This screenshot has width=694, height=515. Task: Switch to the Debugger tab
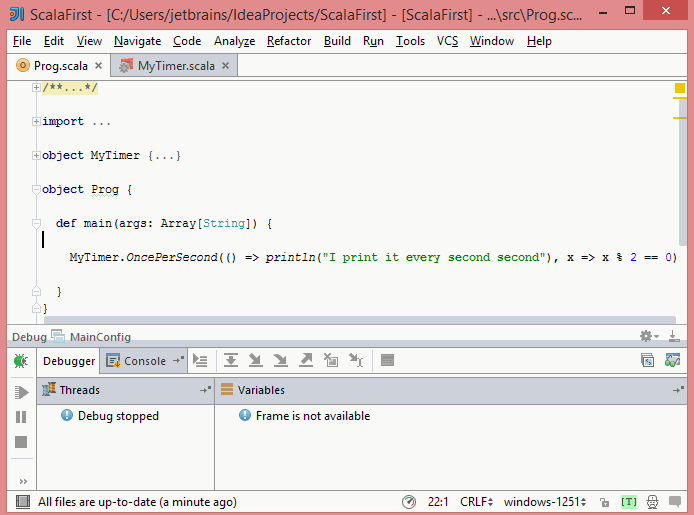69,361
